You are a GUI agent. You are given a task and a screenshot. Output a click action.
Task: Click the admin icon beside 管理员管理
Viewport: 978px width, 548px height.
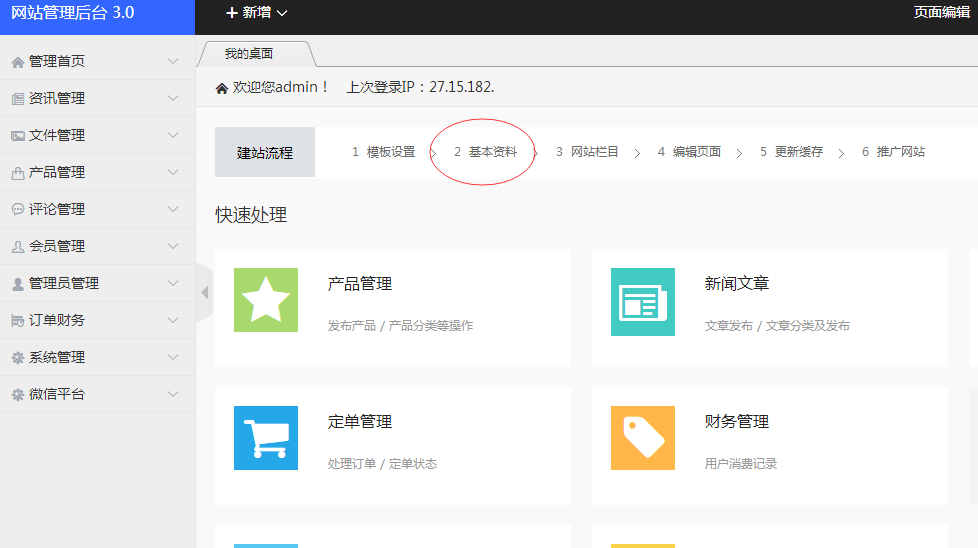(17, 284)
